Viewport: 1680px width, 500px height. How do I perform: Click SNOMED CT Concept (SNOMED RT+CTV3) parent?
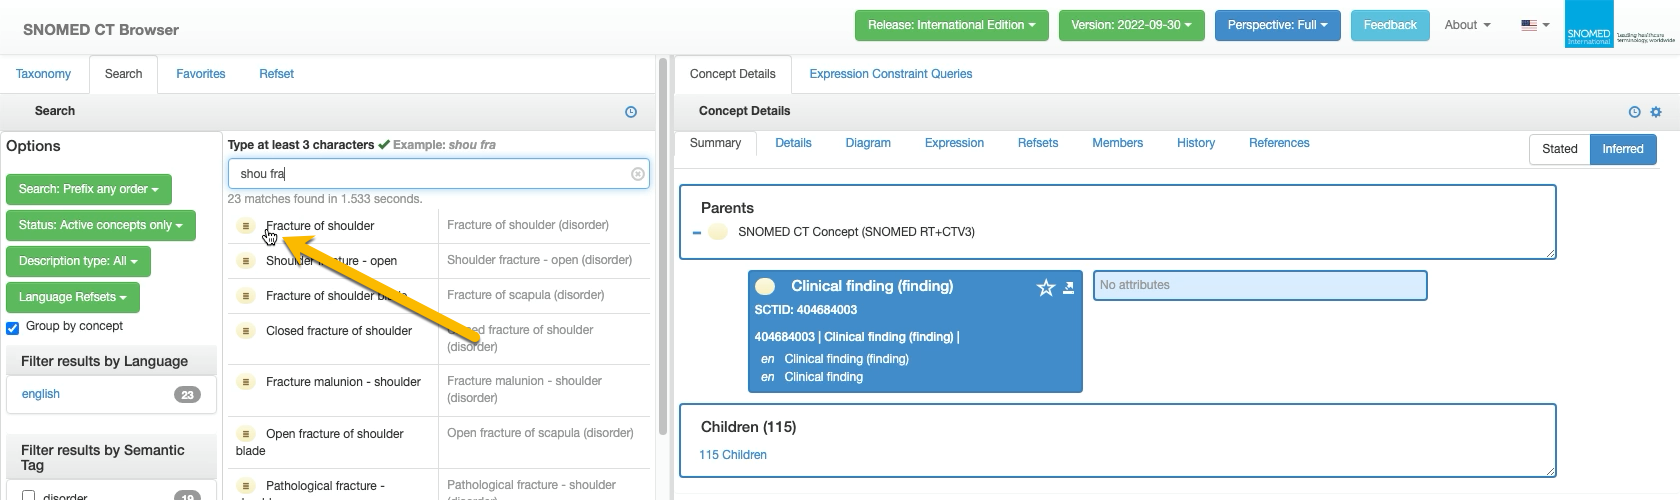[856, 232]
